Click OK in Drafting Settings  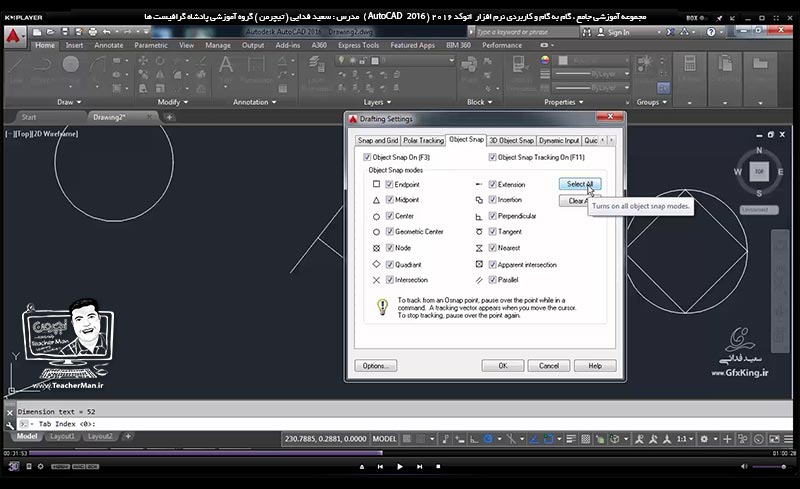(503, 366)
